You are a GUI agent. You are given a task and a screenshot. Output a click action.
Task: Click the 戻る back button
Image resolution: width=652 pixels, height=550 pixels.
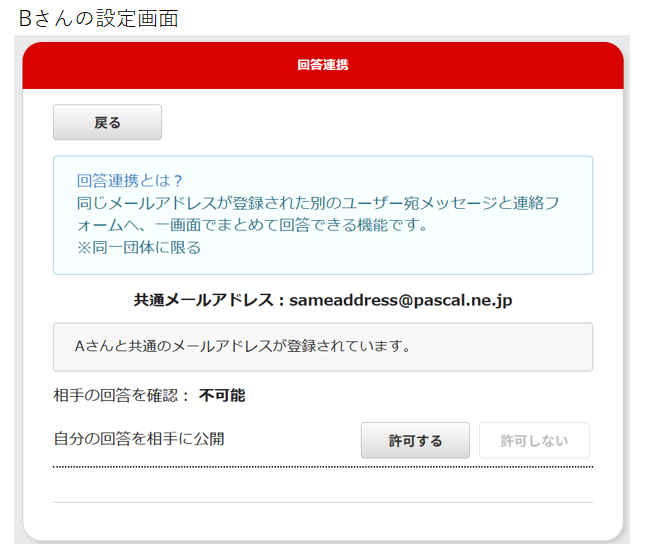click(107, 122)
